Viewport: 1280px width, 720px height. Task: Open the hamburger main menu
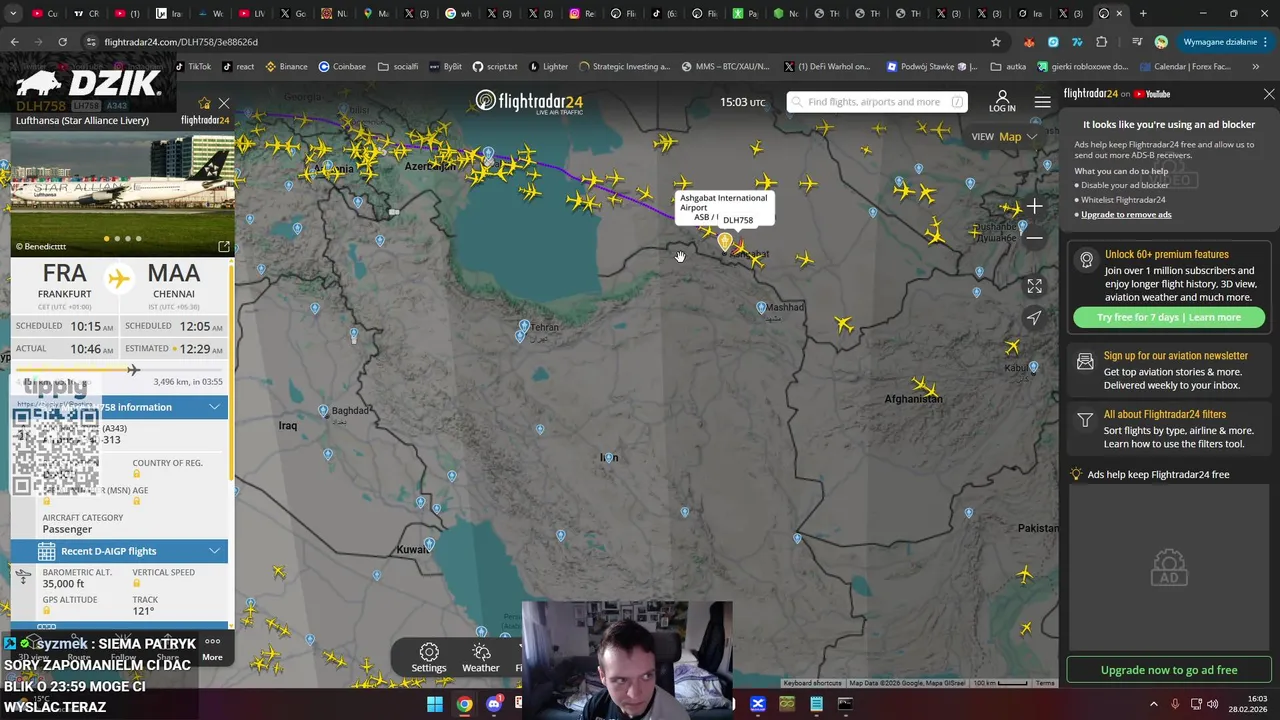coord(1043,102)
